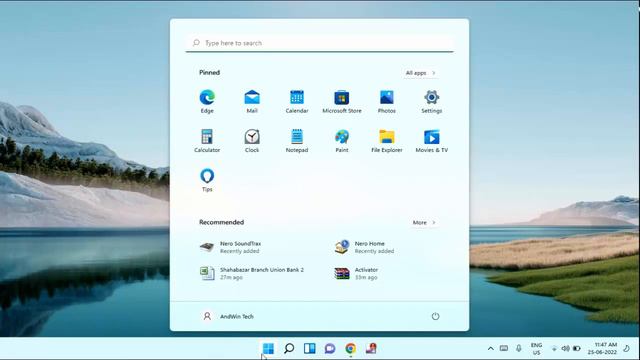Show More recommended items
Screen dimensions: 640x360
click(424, 222)
